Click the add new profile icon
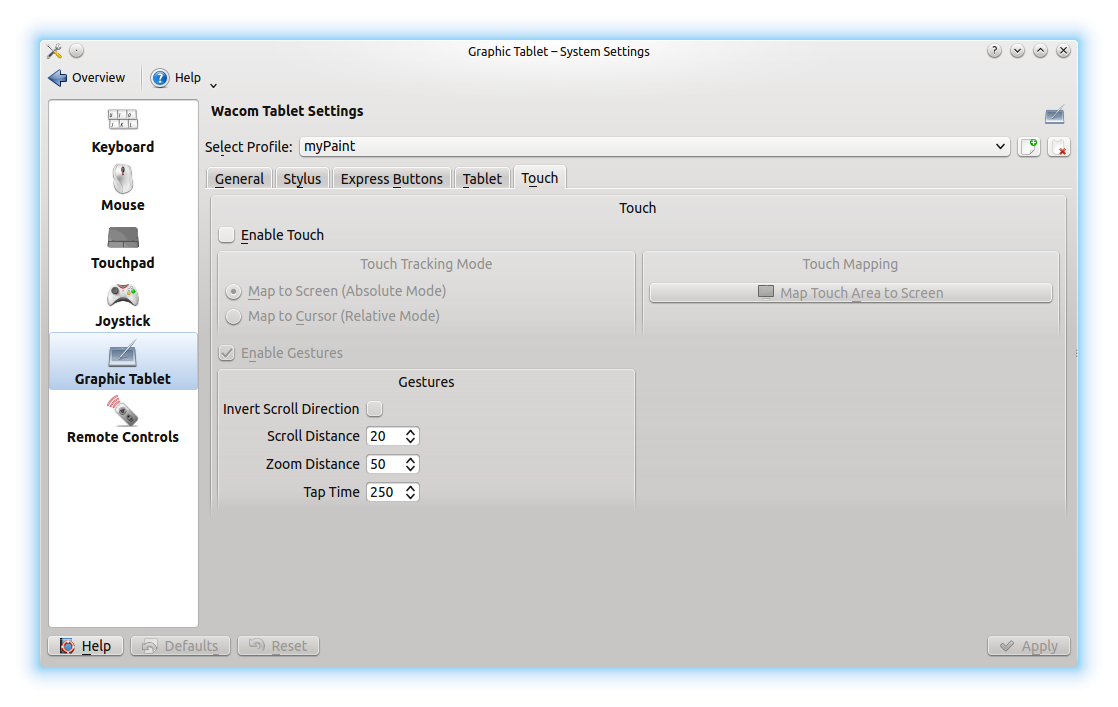 click(x=1029, y=147)
